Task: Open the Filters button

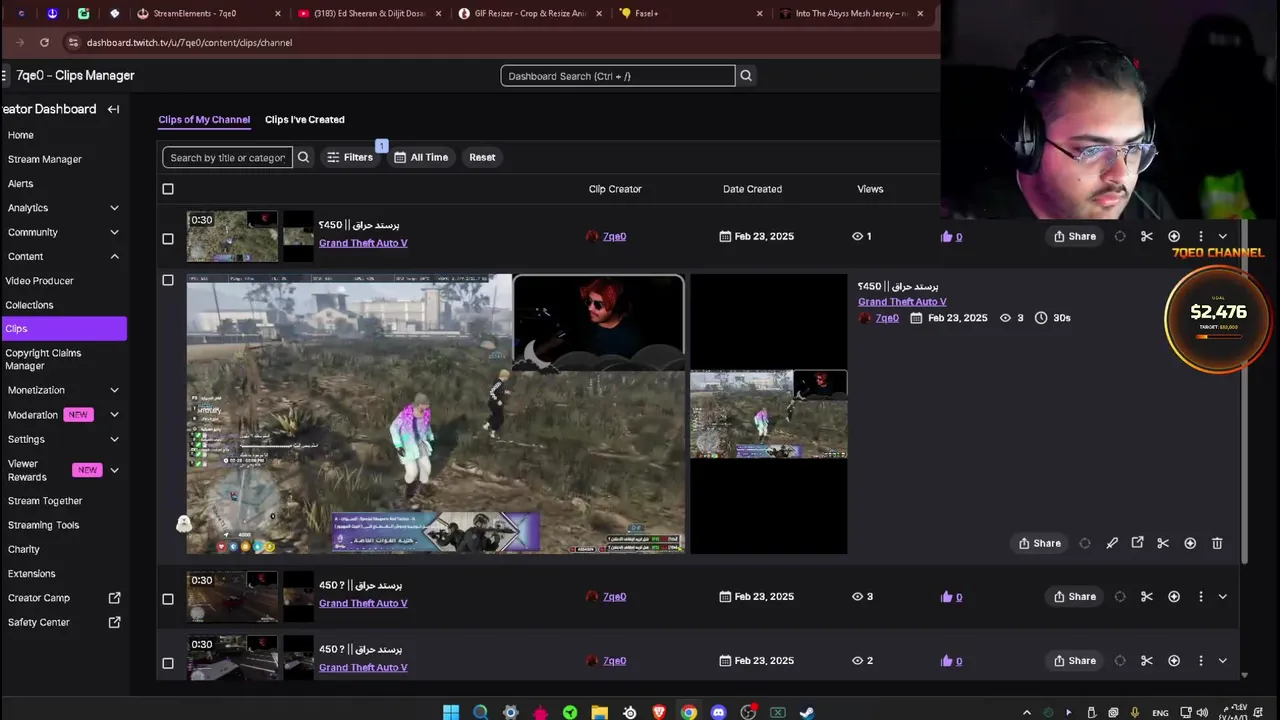Action: coord(349,157)
